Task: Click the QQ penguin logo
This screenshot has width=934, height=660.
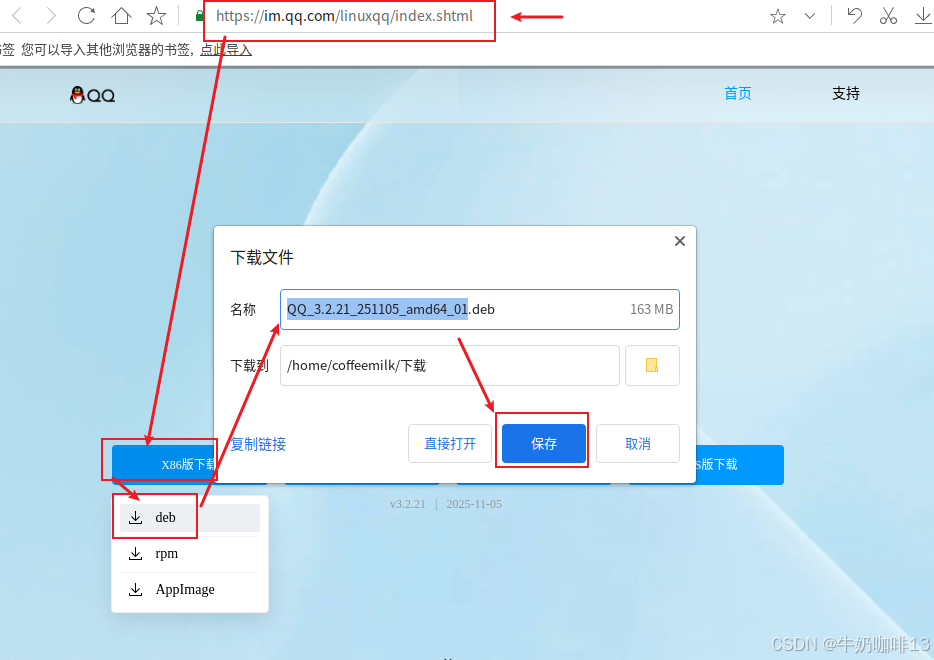Action: click(x=92, y=95)
